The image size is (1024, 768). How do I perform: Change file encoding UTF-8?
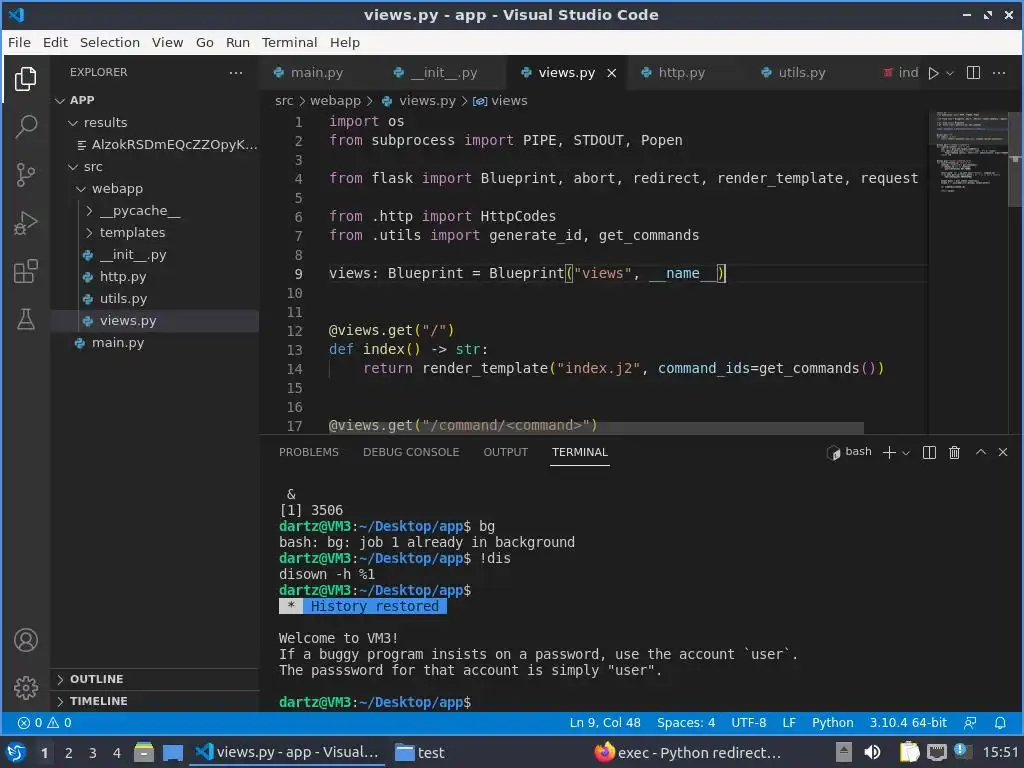coord(748,722)
